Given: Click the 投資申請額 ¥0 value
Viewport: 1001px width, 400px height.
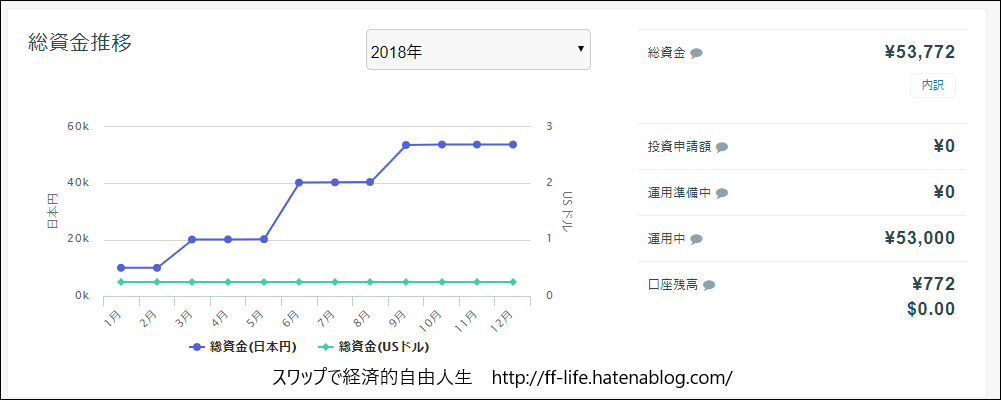Looking at the screenshot, I should pyautogui.click(x=944, y=147).
